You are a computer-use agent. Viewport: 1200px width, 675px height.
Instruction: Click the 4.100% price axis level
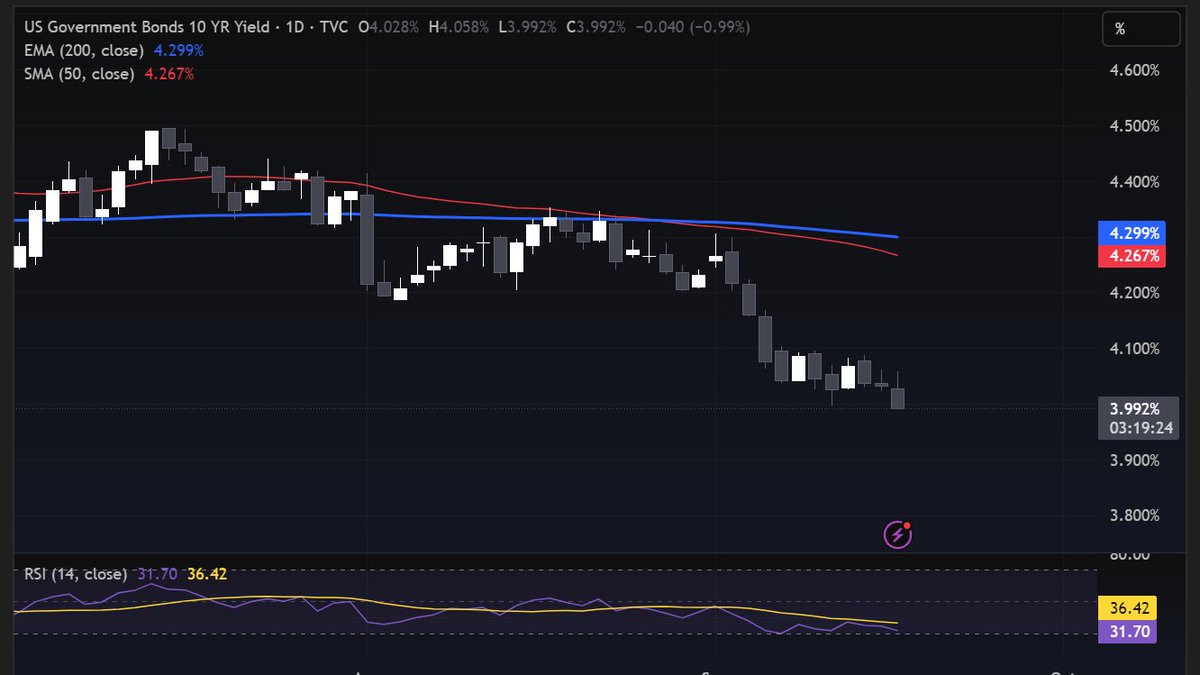pyautogui.click(x=1134, y=348)
